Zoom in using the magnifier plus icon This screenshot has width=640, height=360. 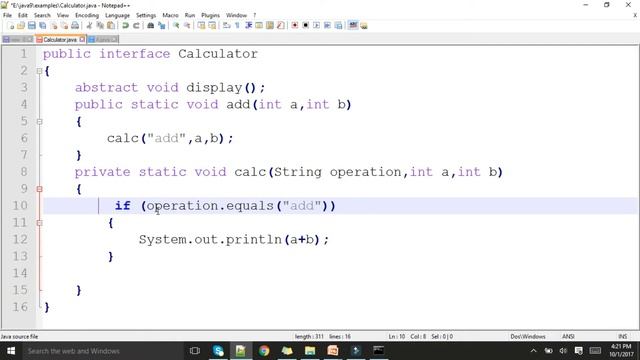click(x=176, y=26)
